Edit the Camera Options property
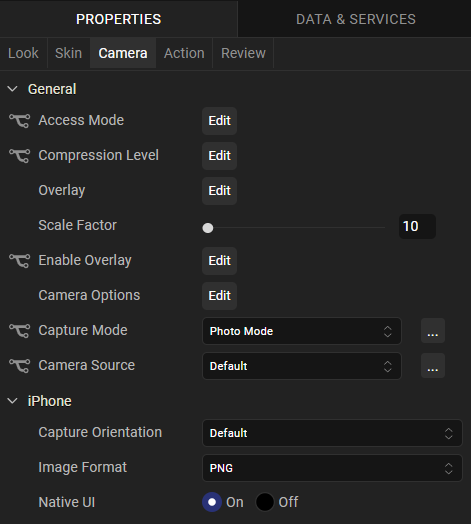The width and height of the screenshot is (471, 524). pyautogui.click(x=220, y=296)
